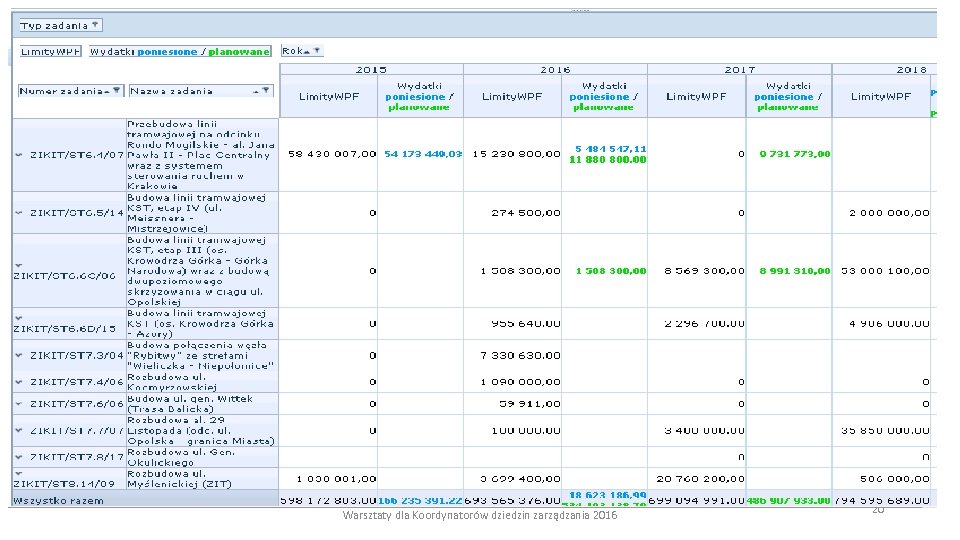Expand row ZIKIT/ST6.5/14
Viewport: 960px width, 540px height.
(19, 212)
